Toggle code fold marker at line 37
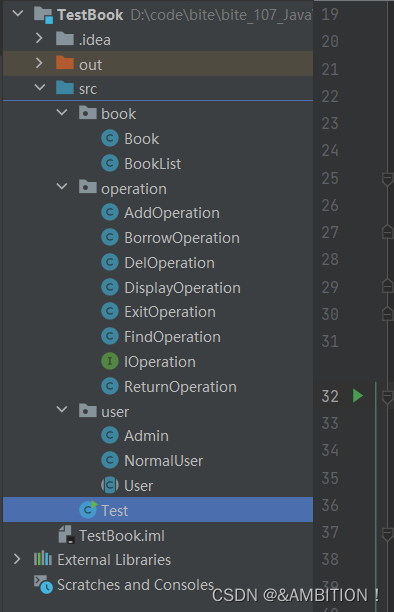 (387, 534)
